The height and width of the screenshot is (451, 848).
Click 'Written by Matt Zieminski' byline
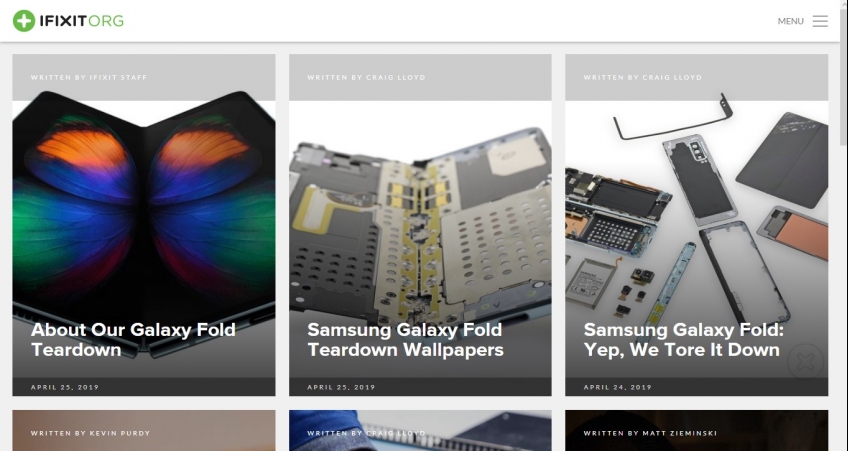pos(650,433)
